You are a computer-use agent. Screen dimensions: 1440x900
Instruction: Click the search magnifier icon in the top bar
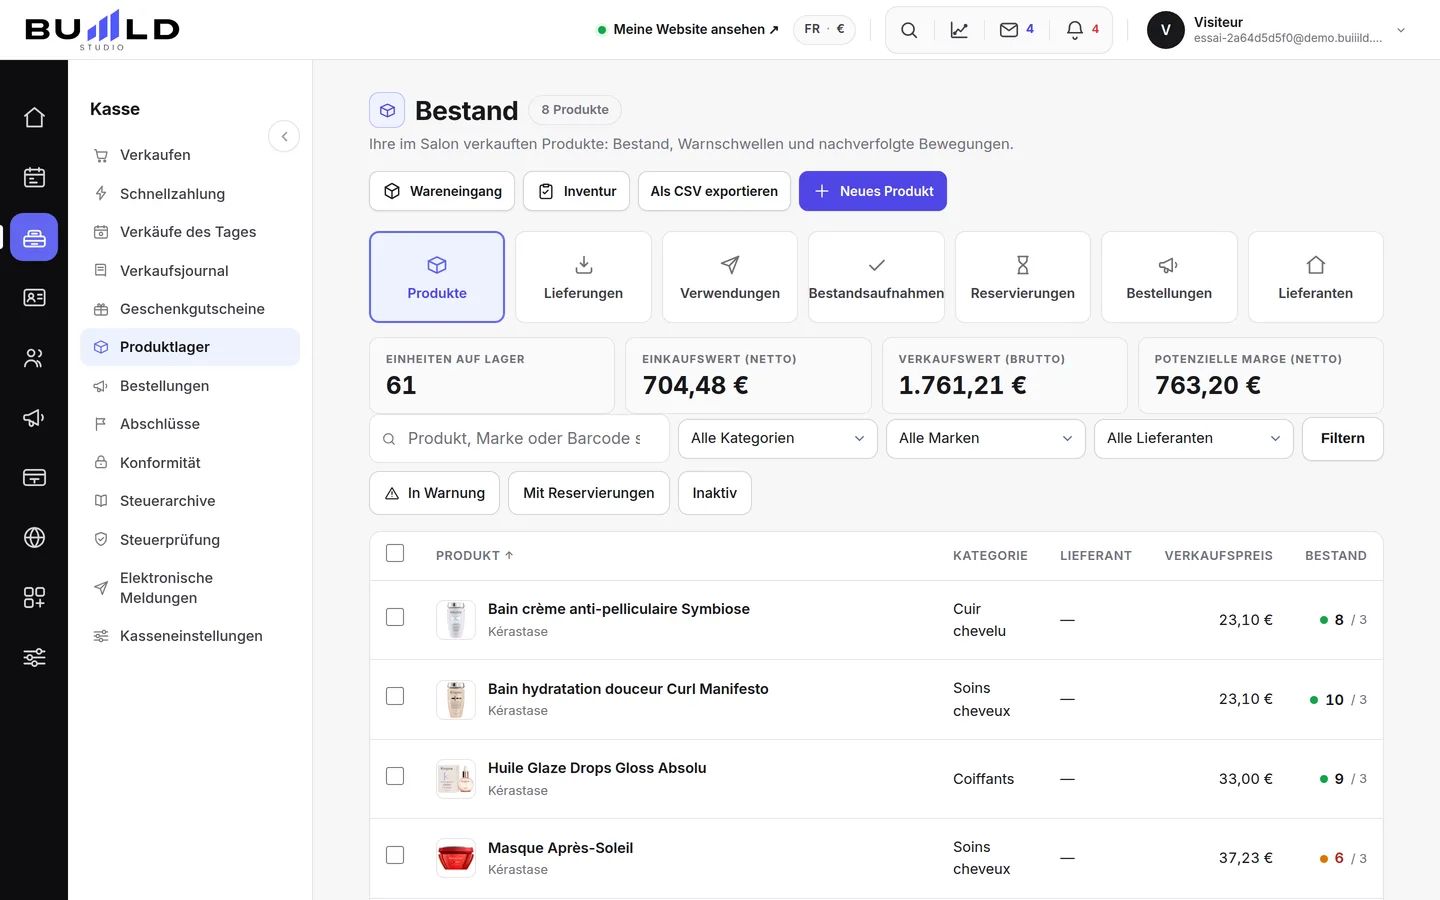pos(909,30)
